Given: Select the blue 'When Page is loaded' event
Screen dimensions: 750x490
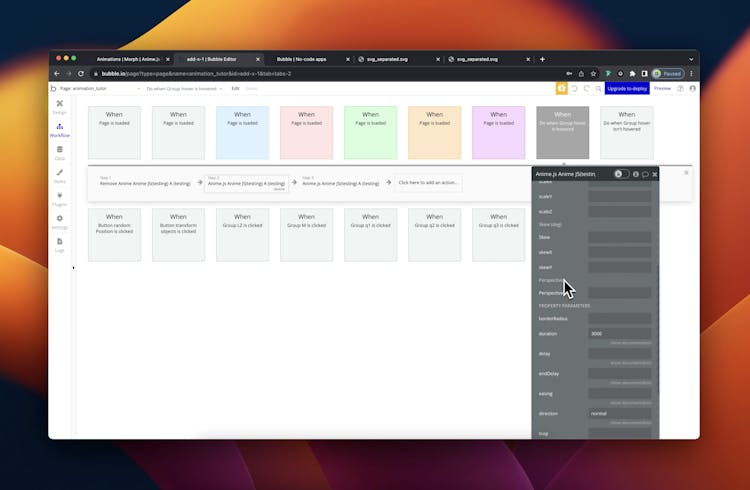Looking at the screenshot, I should tap(242, 132).
